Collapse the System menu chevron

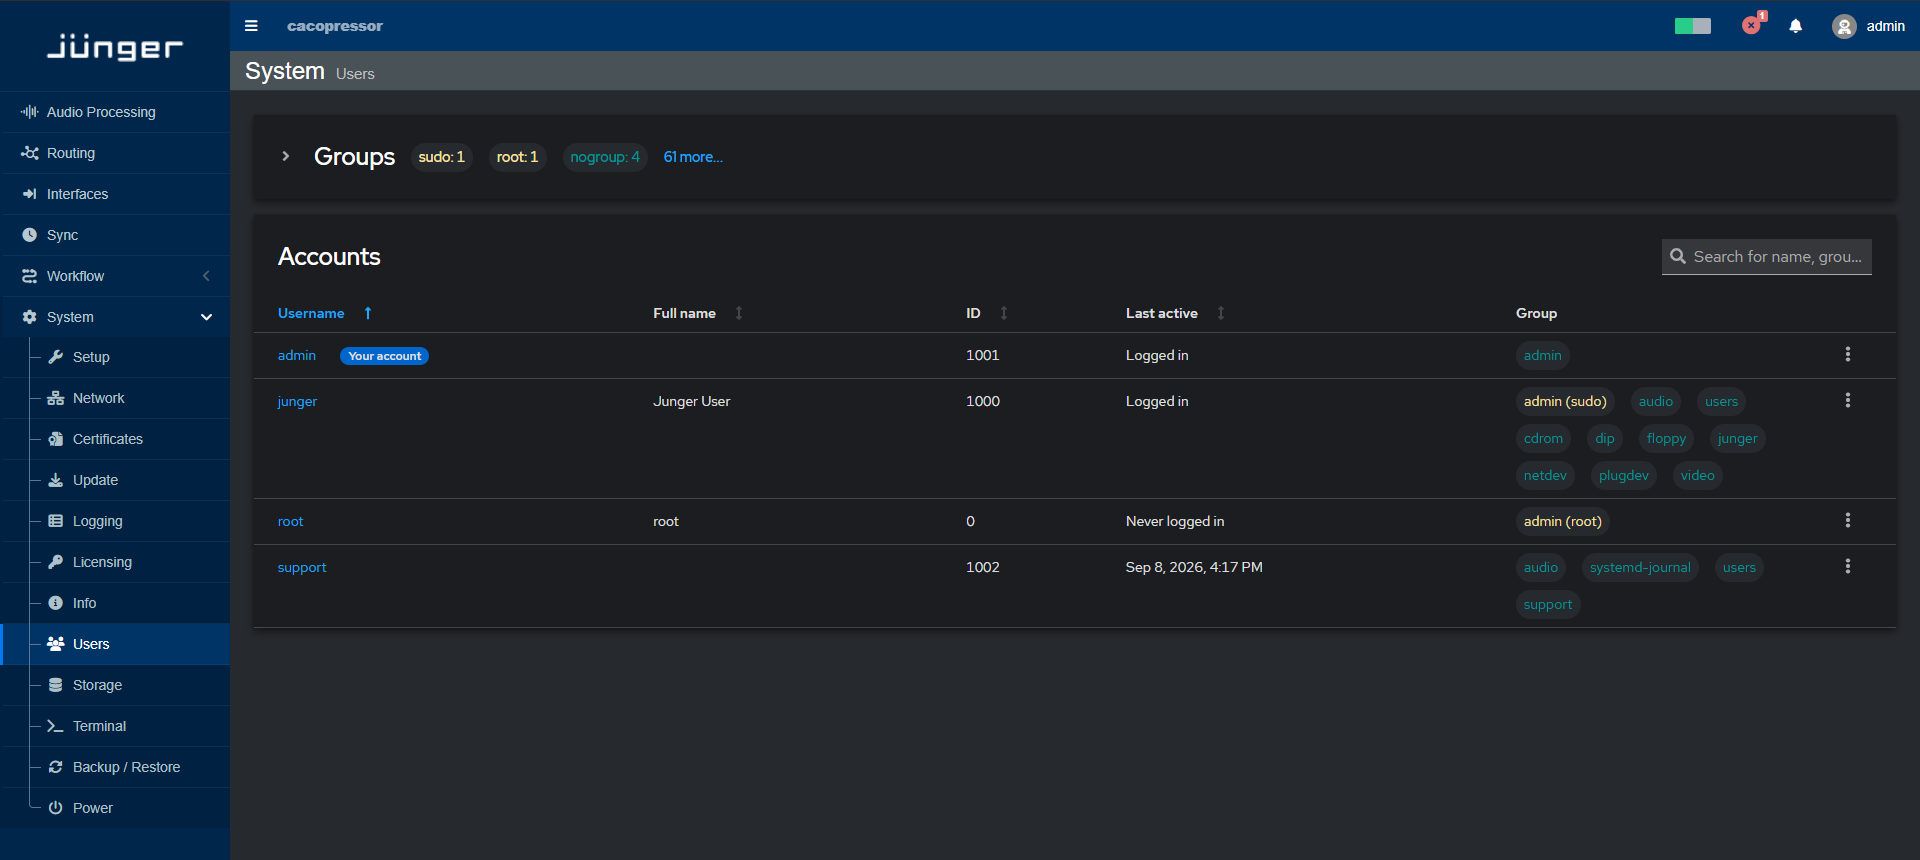point(207,317)
